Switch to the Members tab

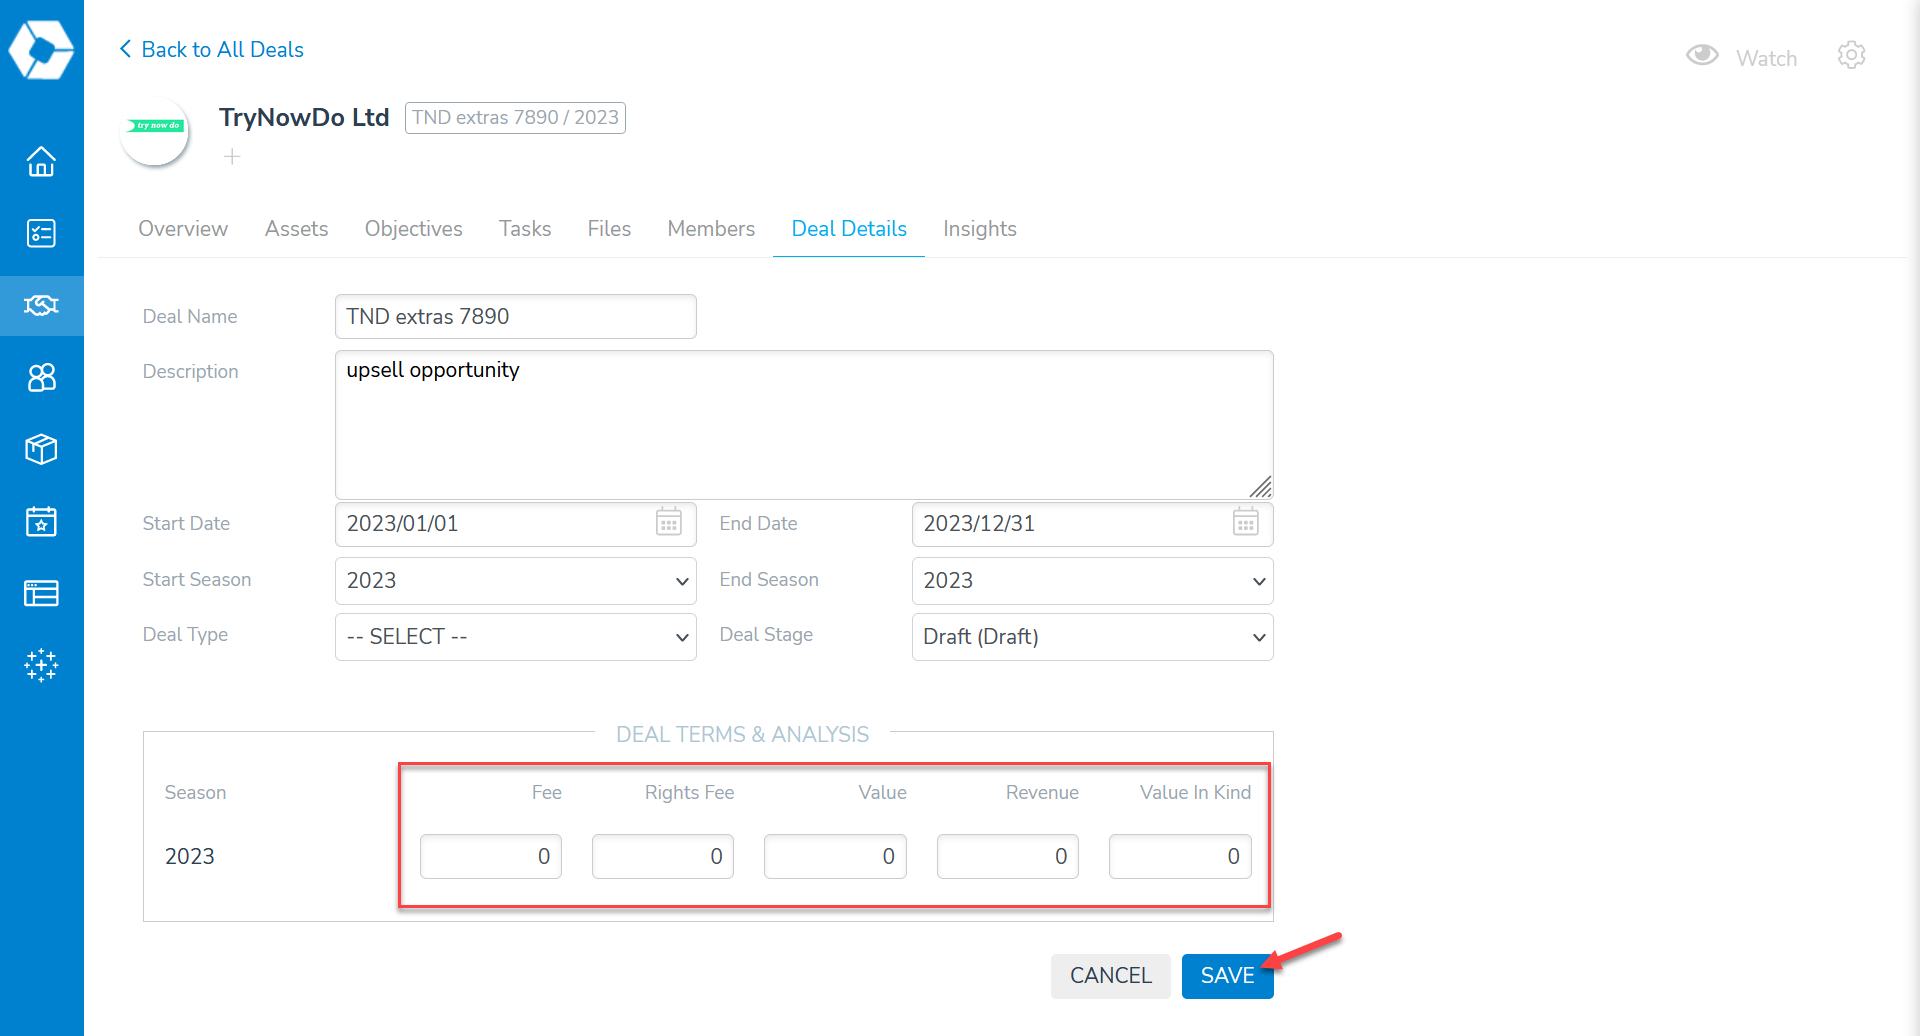[711, 229]
